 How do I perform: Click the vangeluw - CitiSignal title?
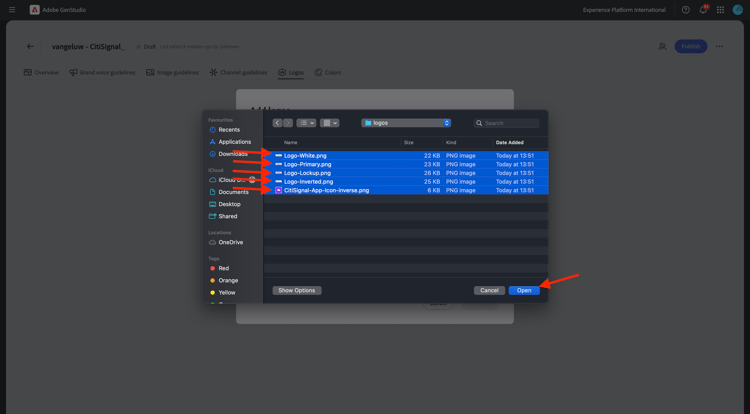(88, 46)
